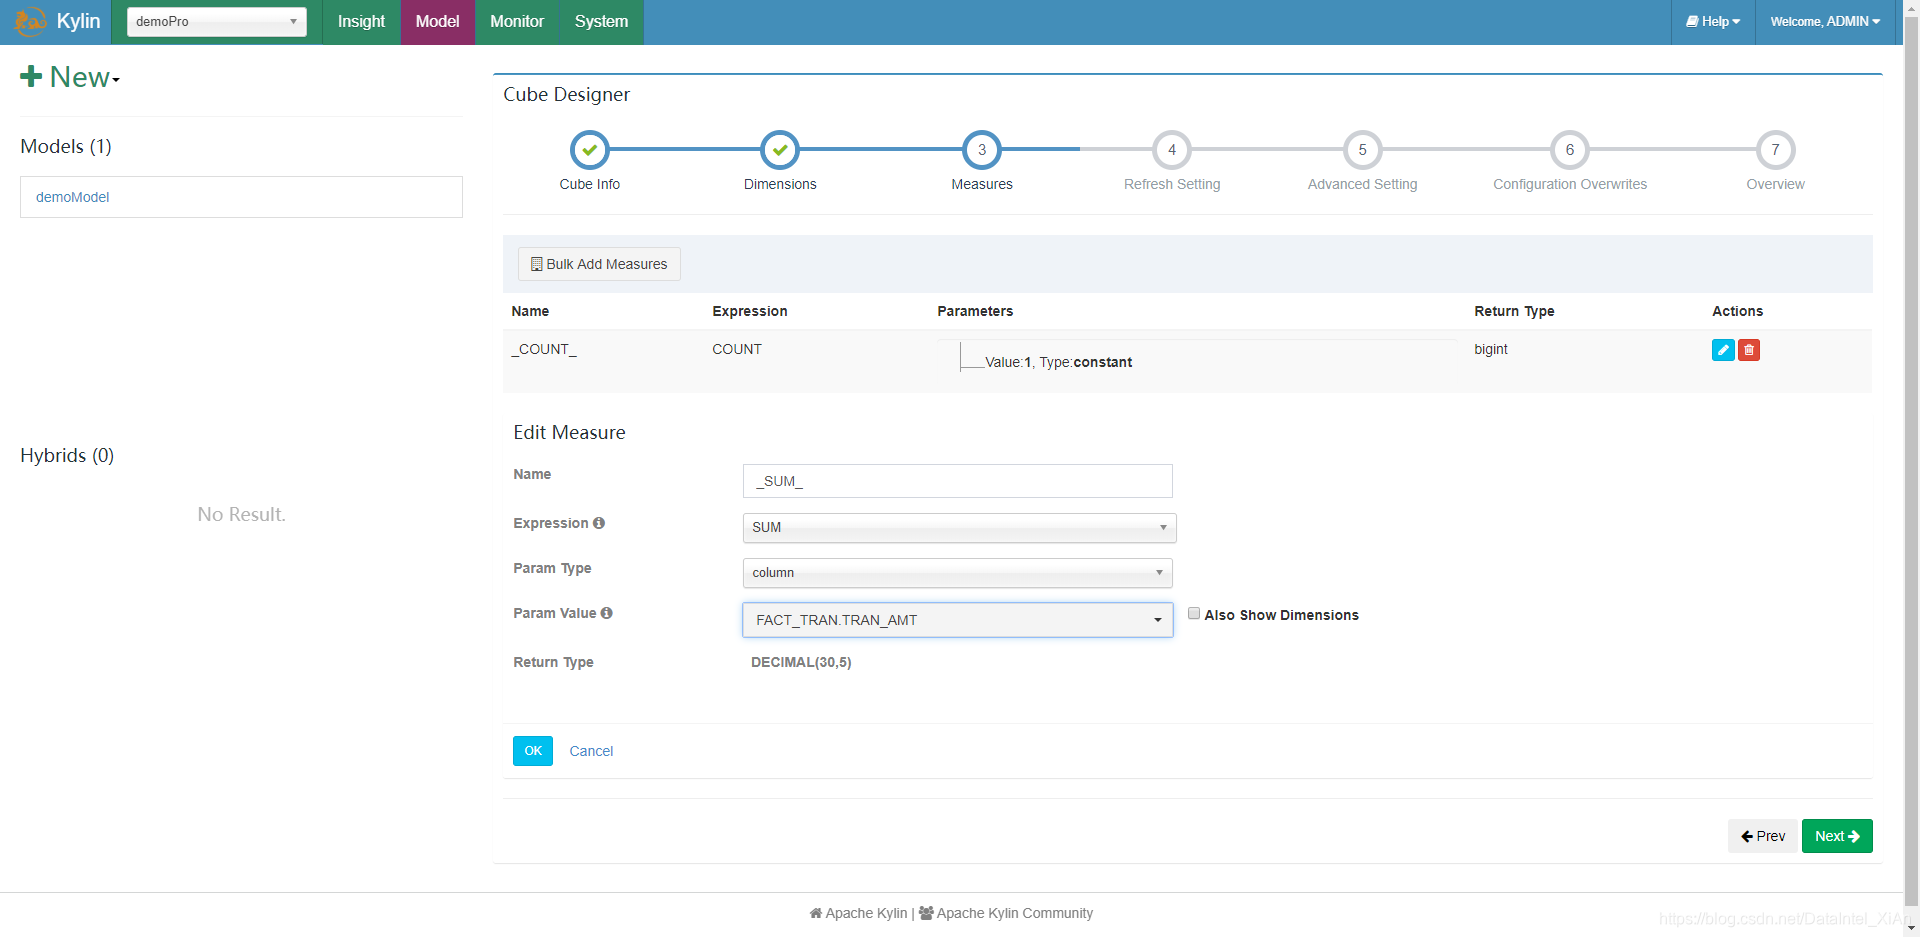Screen dimensions: 1920x937
Task: Expand the Help menu
Action: click(x=1713, y=21)
